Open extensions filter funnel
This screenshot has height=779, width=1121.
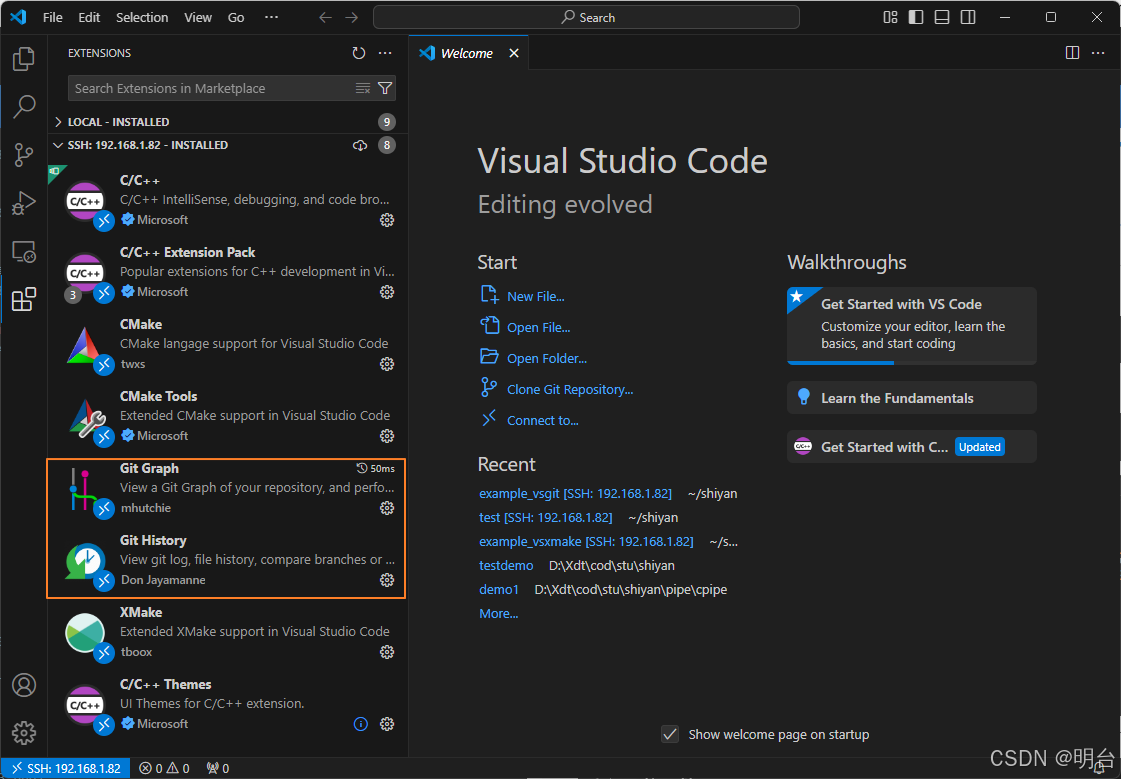[x=385, y=88]
